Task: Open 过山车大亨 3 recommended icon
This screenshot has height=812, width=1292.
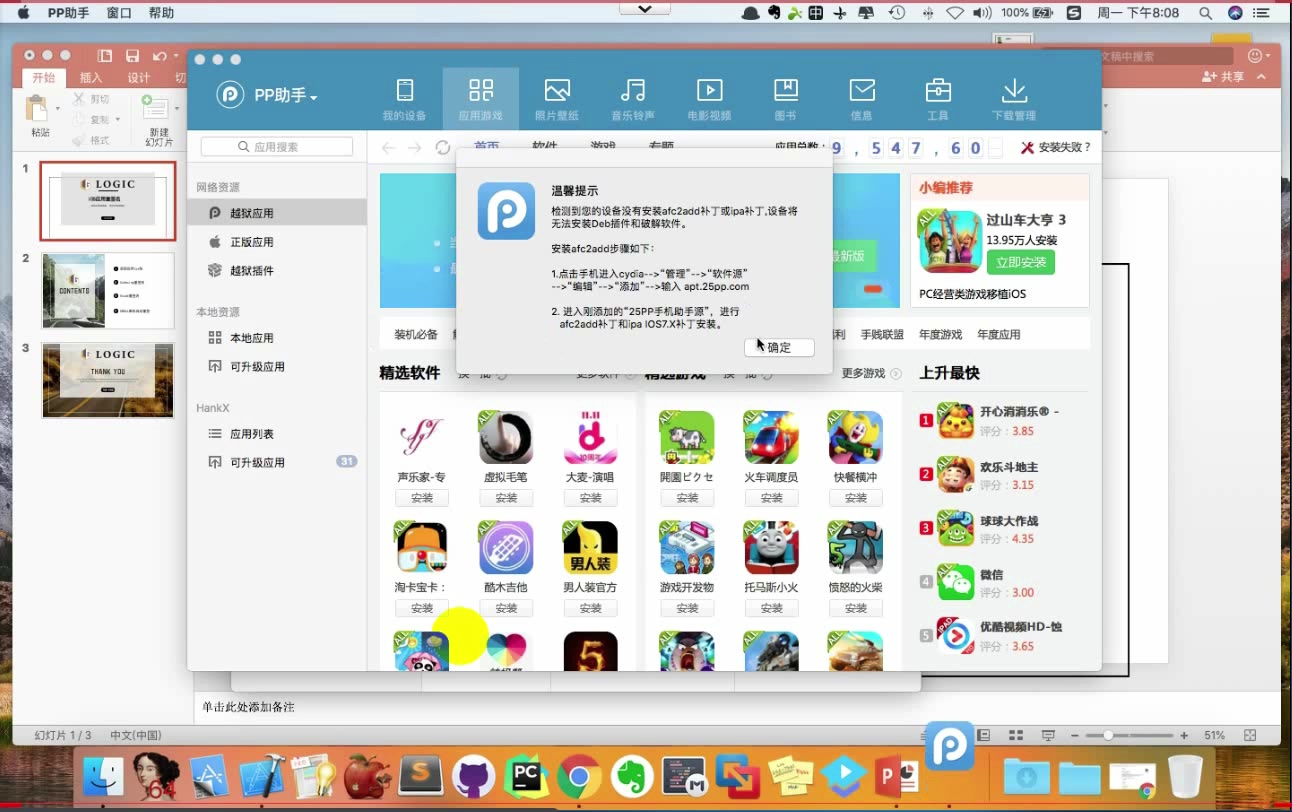Action: click(x=950, y=241)
